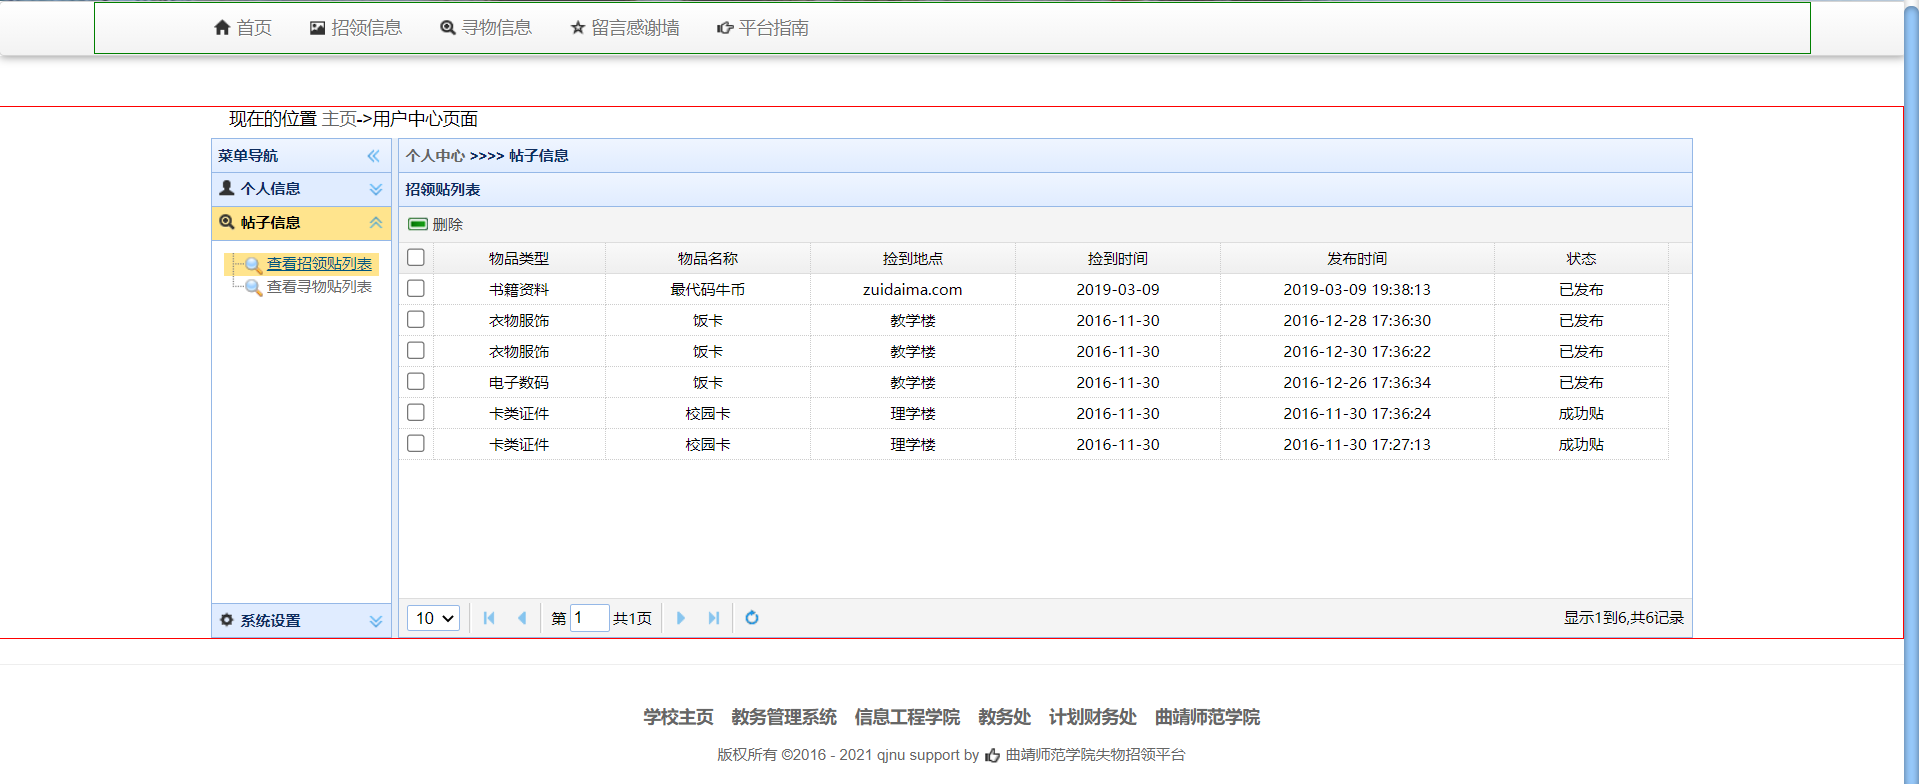The height and width of the screenshot is (784, 1919).
Task: Open the 平台指南 nav item
Action: pyautogui.click(x=763, y=28)
